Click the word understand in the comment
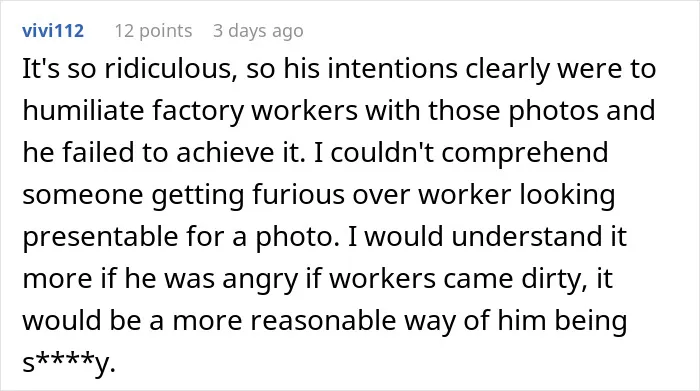The image size is (700, 391). tap(525, 237)
